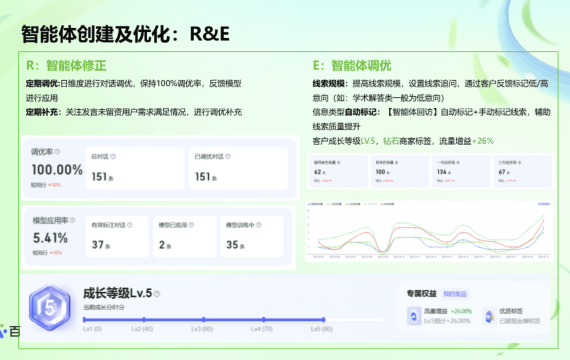Click the 流量增益 benefit icon
This screenshot has width=570, height=360.
pos(414,316)
